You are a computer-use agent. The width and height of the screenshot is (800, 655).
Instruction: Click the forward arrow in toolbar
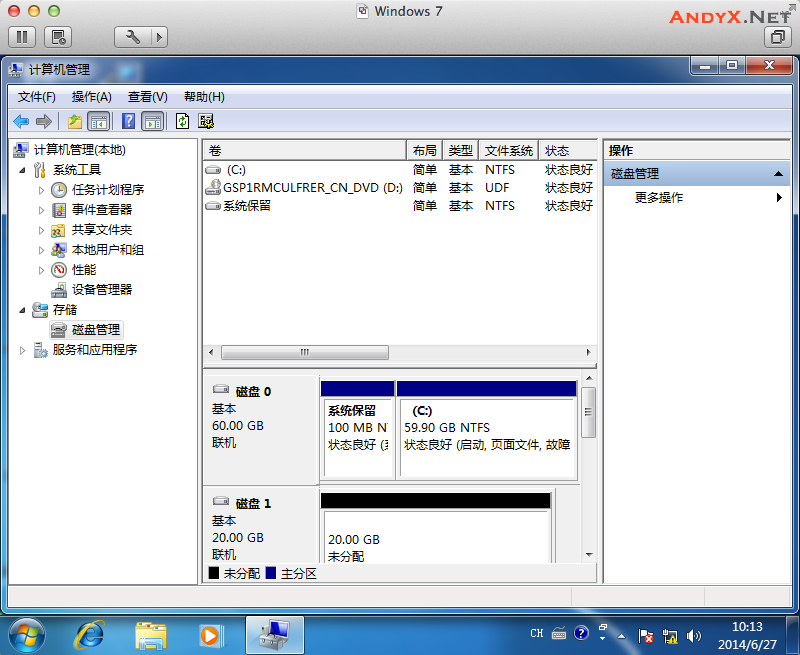point(44,121)
